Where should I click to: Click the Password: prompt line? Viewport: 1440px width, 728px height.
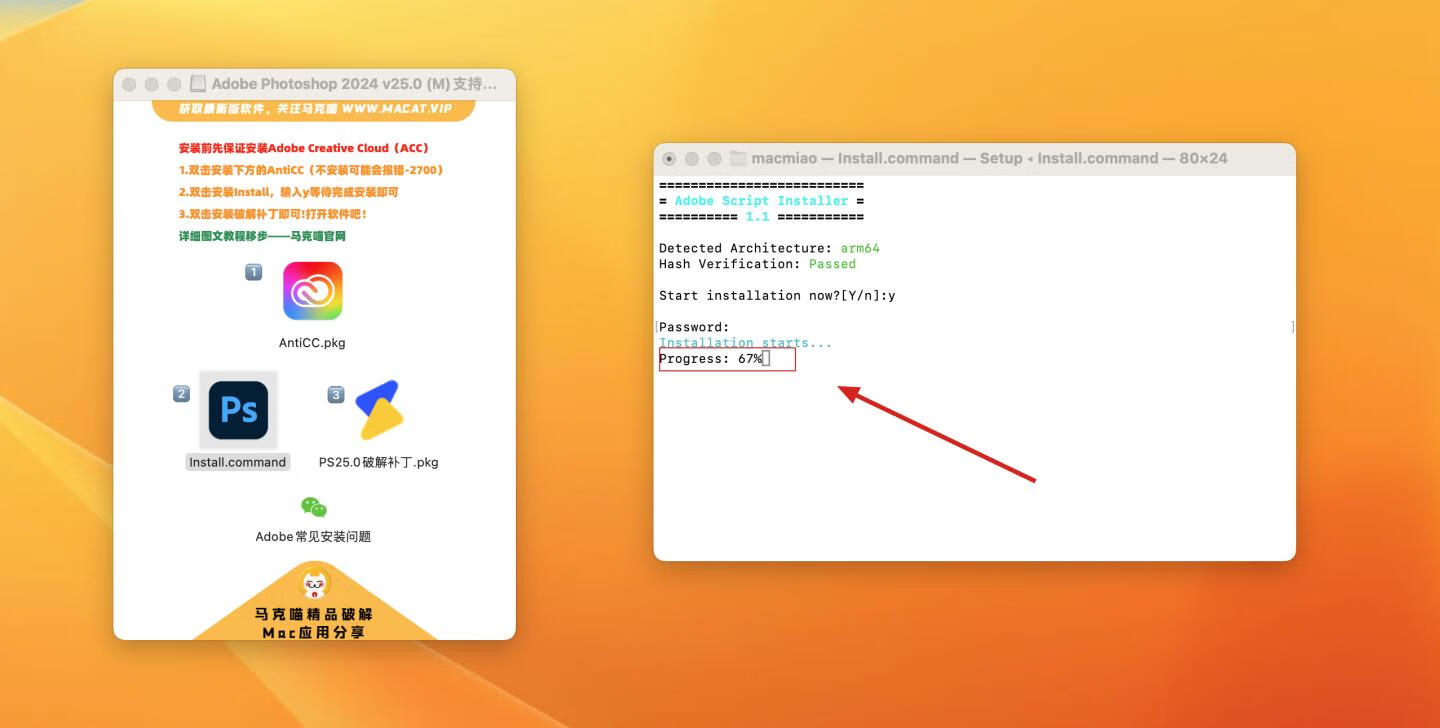pos(694,327)
